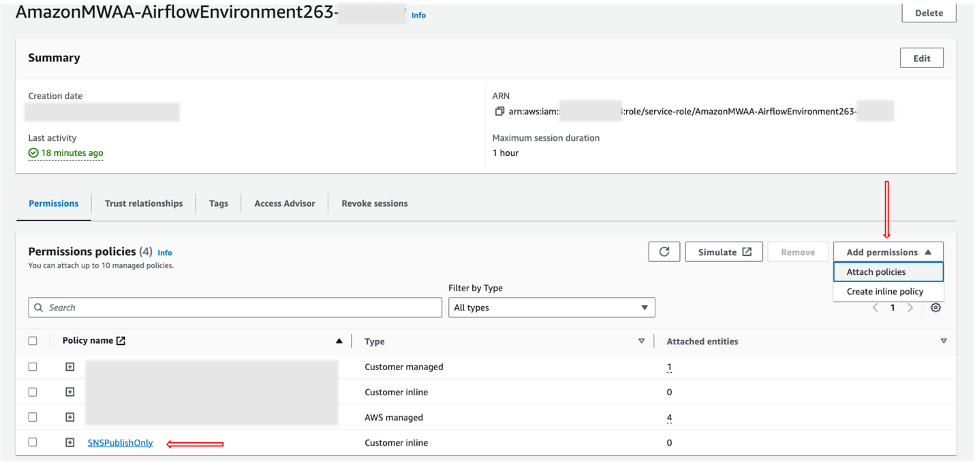Copy the role ARN with the copy icon
977x462 pixels.
(x=499, y=112)
